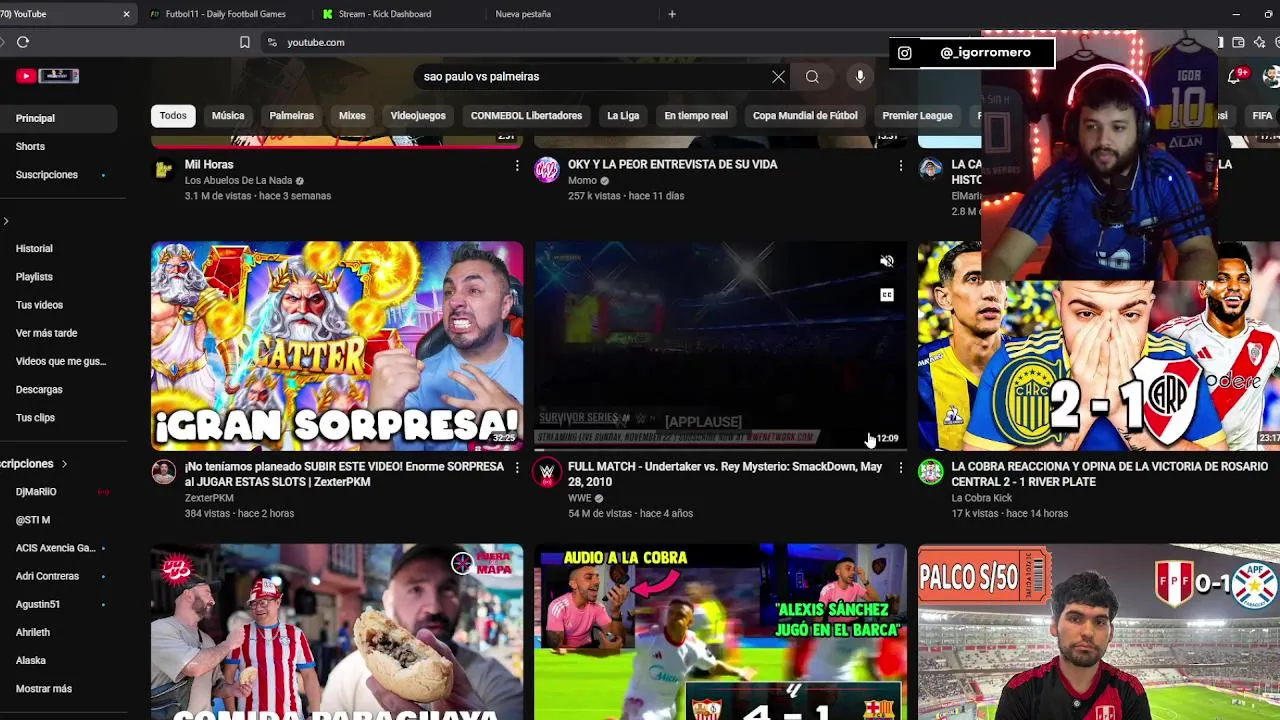Select the Palmeiras filter chip
This screenshot has height=720, width=1280.
tap(291, 116)
